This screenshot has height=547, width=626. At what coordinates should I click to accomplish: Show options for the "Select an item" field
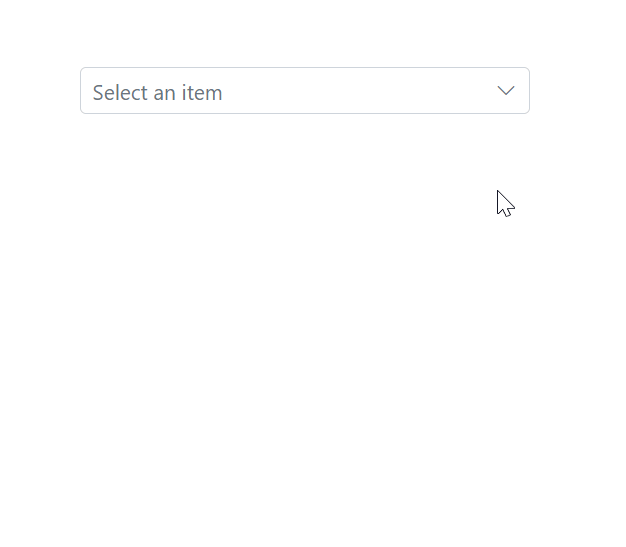304,91
